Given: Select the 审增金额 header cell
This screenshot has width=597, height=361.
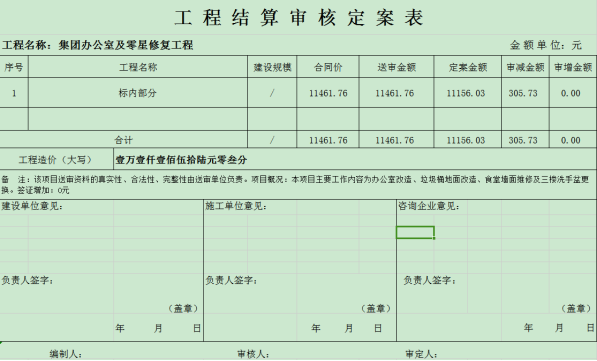Looking at the screenshot, I should tap(573, 67).
